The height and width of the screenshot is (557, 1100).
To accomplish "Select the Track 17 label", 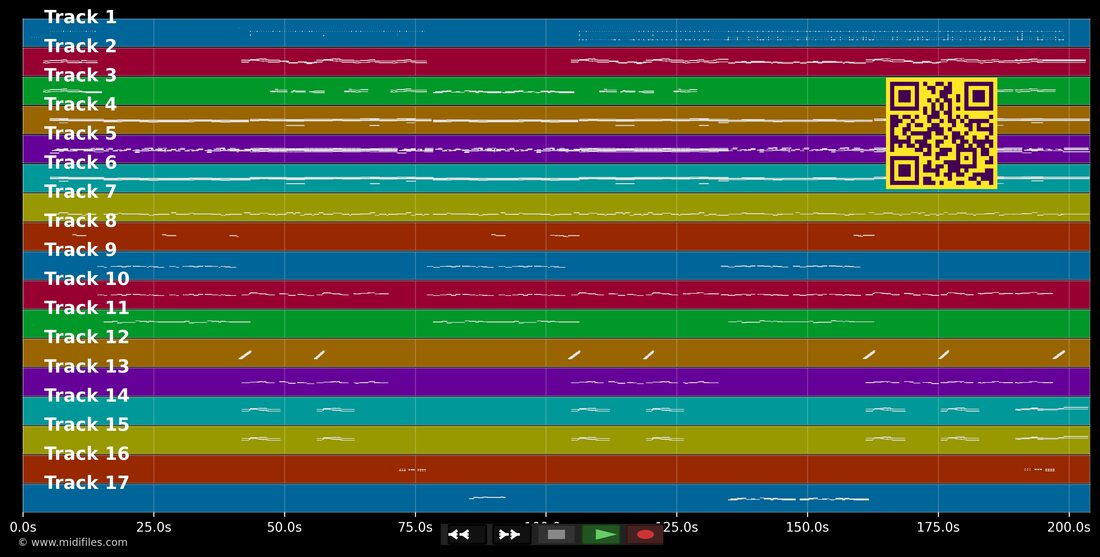I will (x=87, y=483).
